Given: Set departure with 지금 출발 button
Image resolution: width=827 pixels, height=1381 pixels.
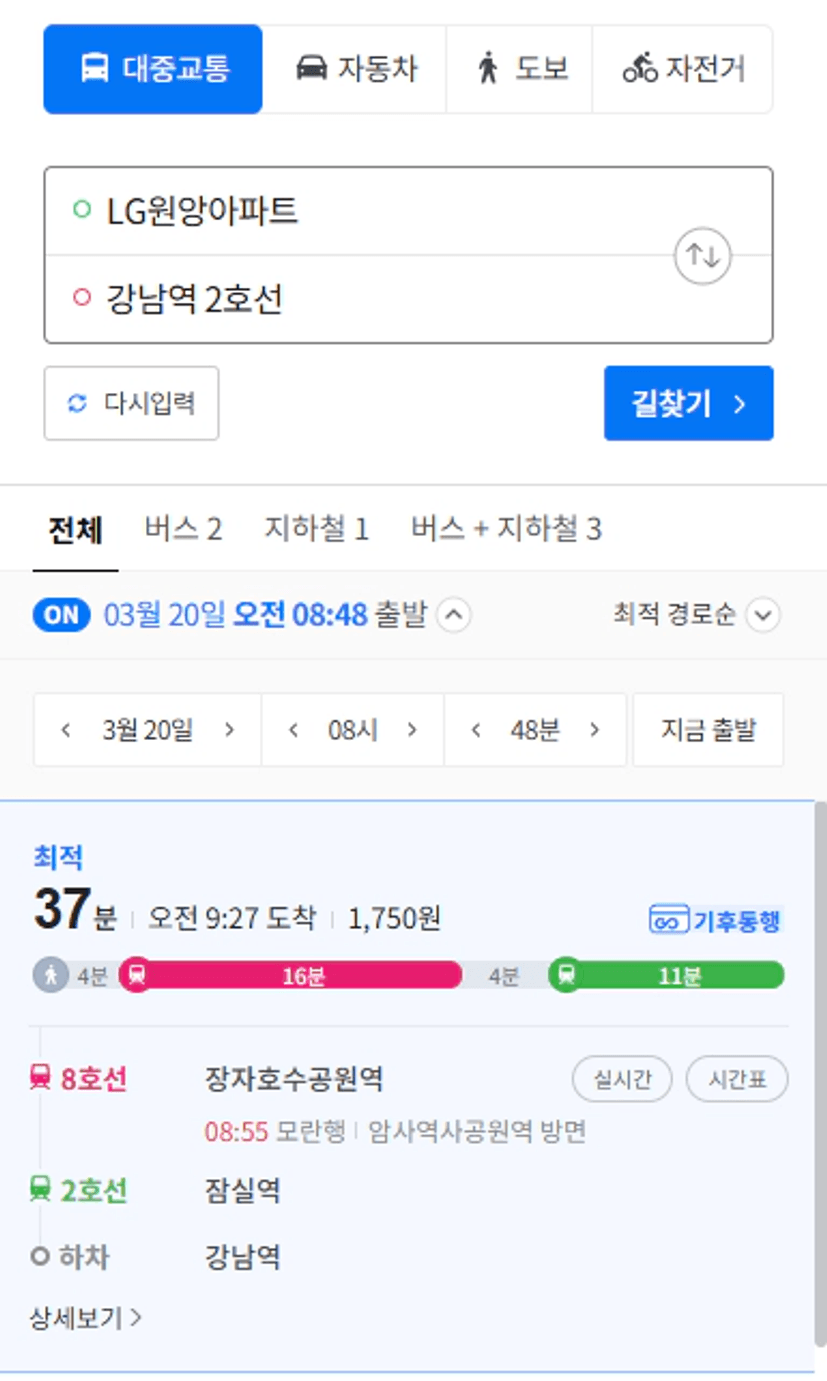Looking at the screenshot, I should tap(708, 730).
